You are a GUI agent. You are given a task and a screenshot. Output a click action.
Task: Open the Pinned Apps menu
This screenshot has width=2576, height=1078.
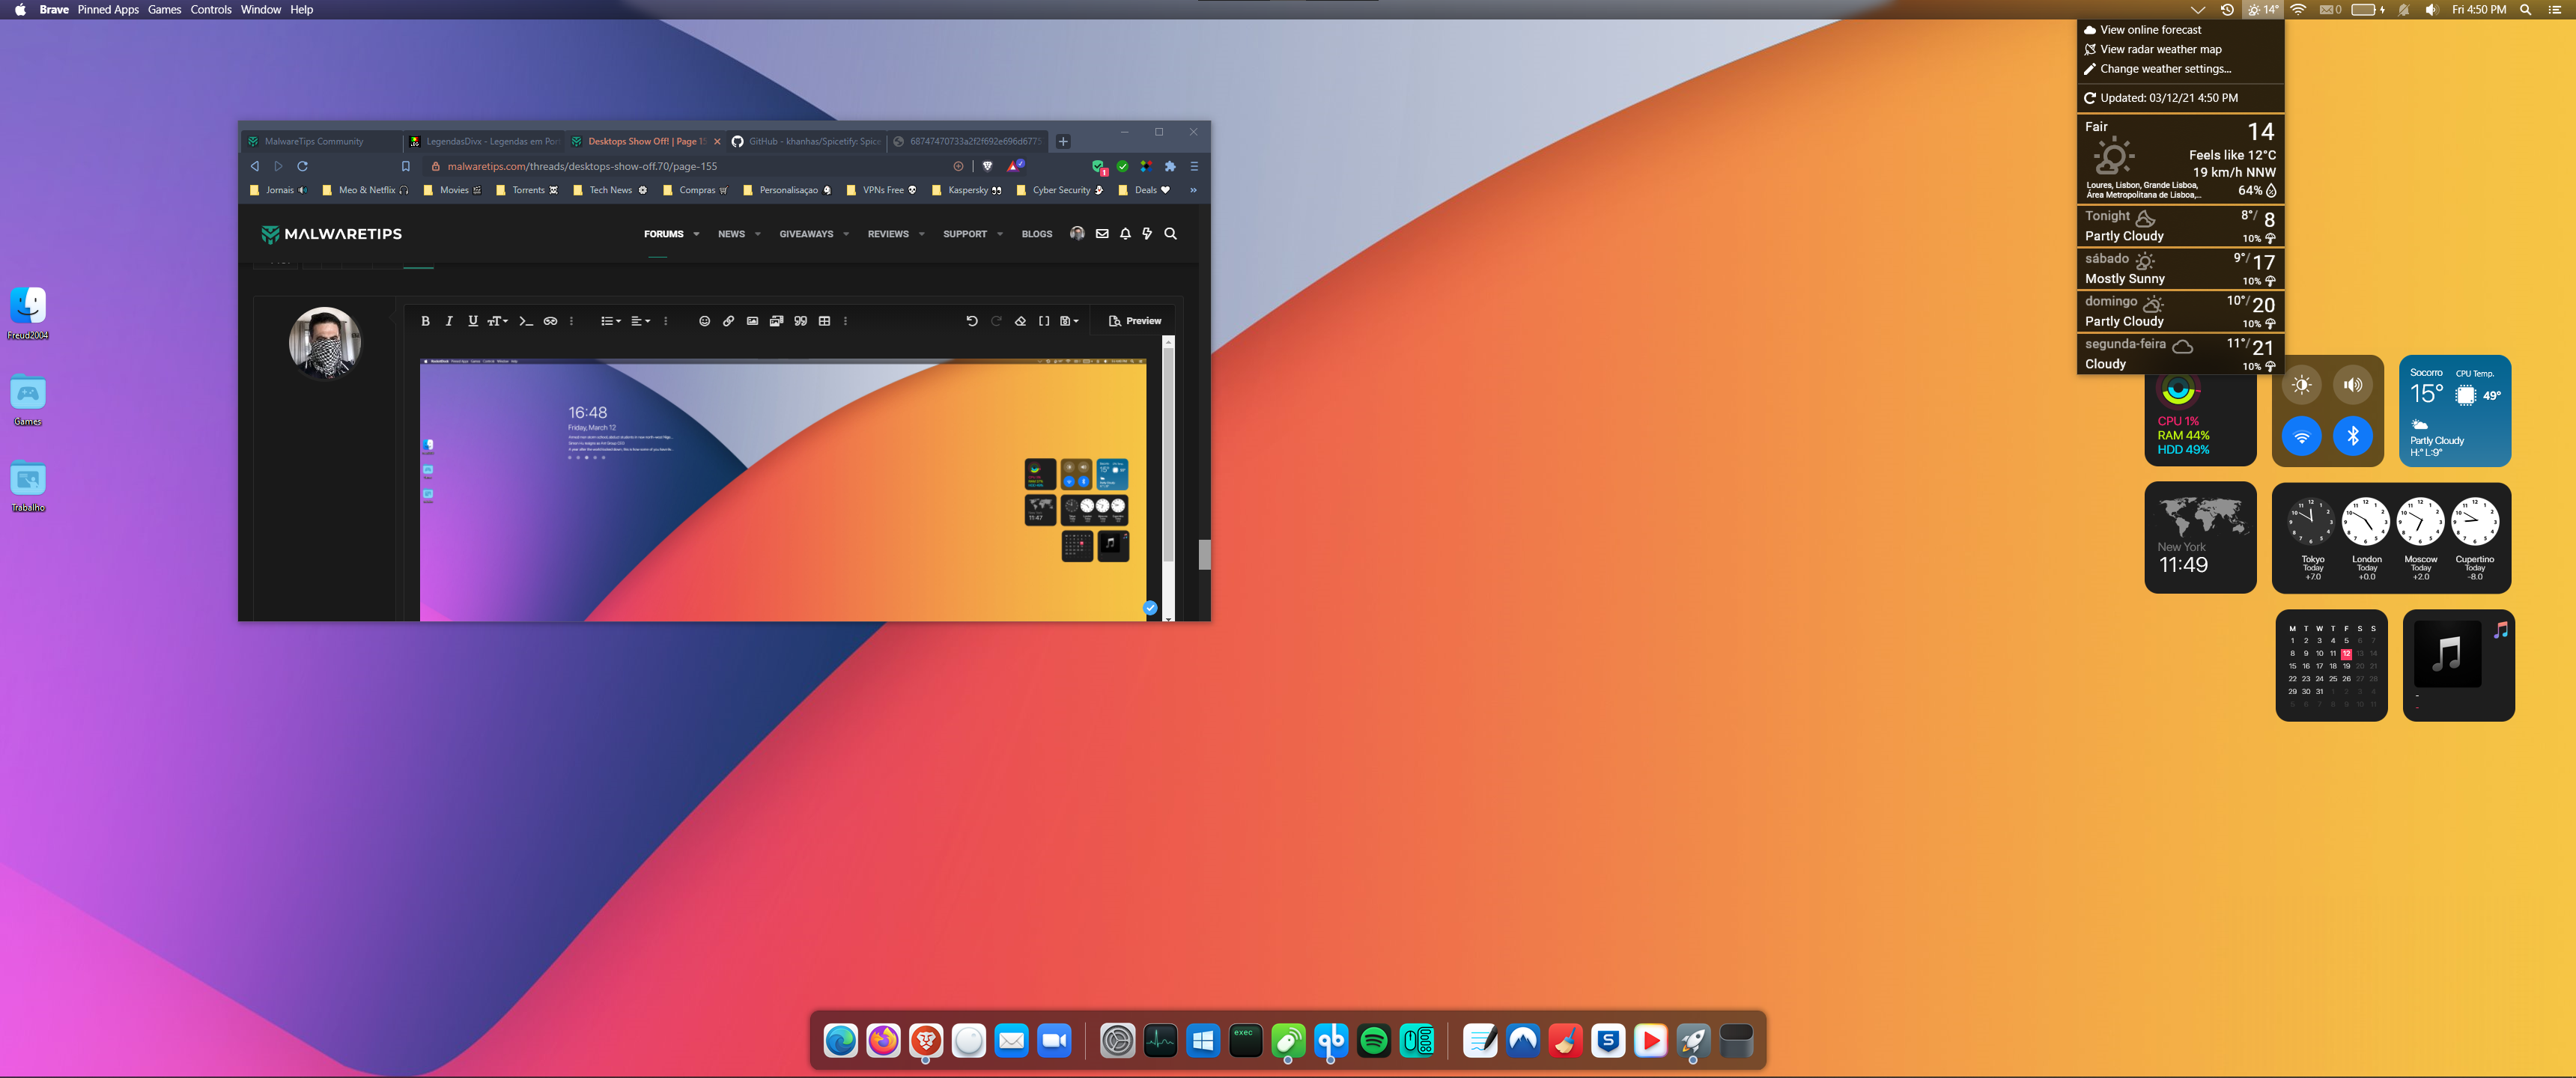pos(108,10)
